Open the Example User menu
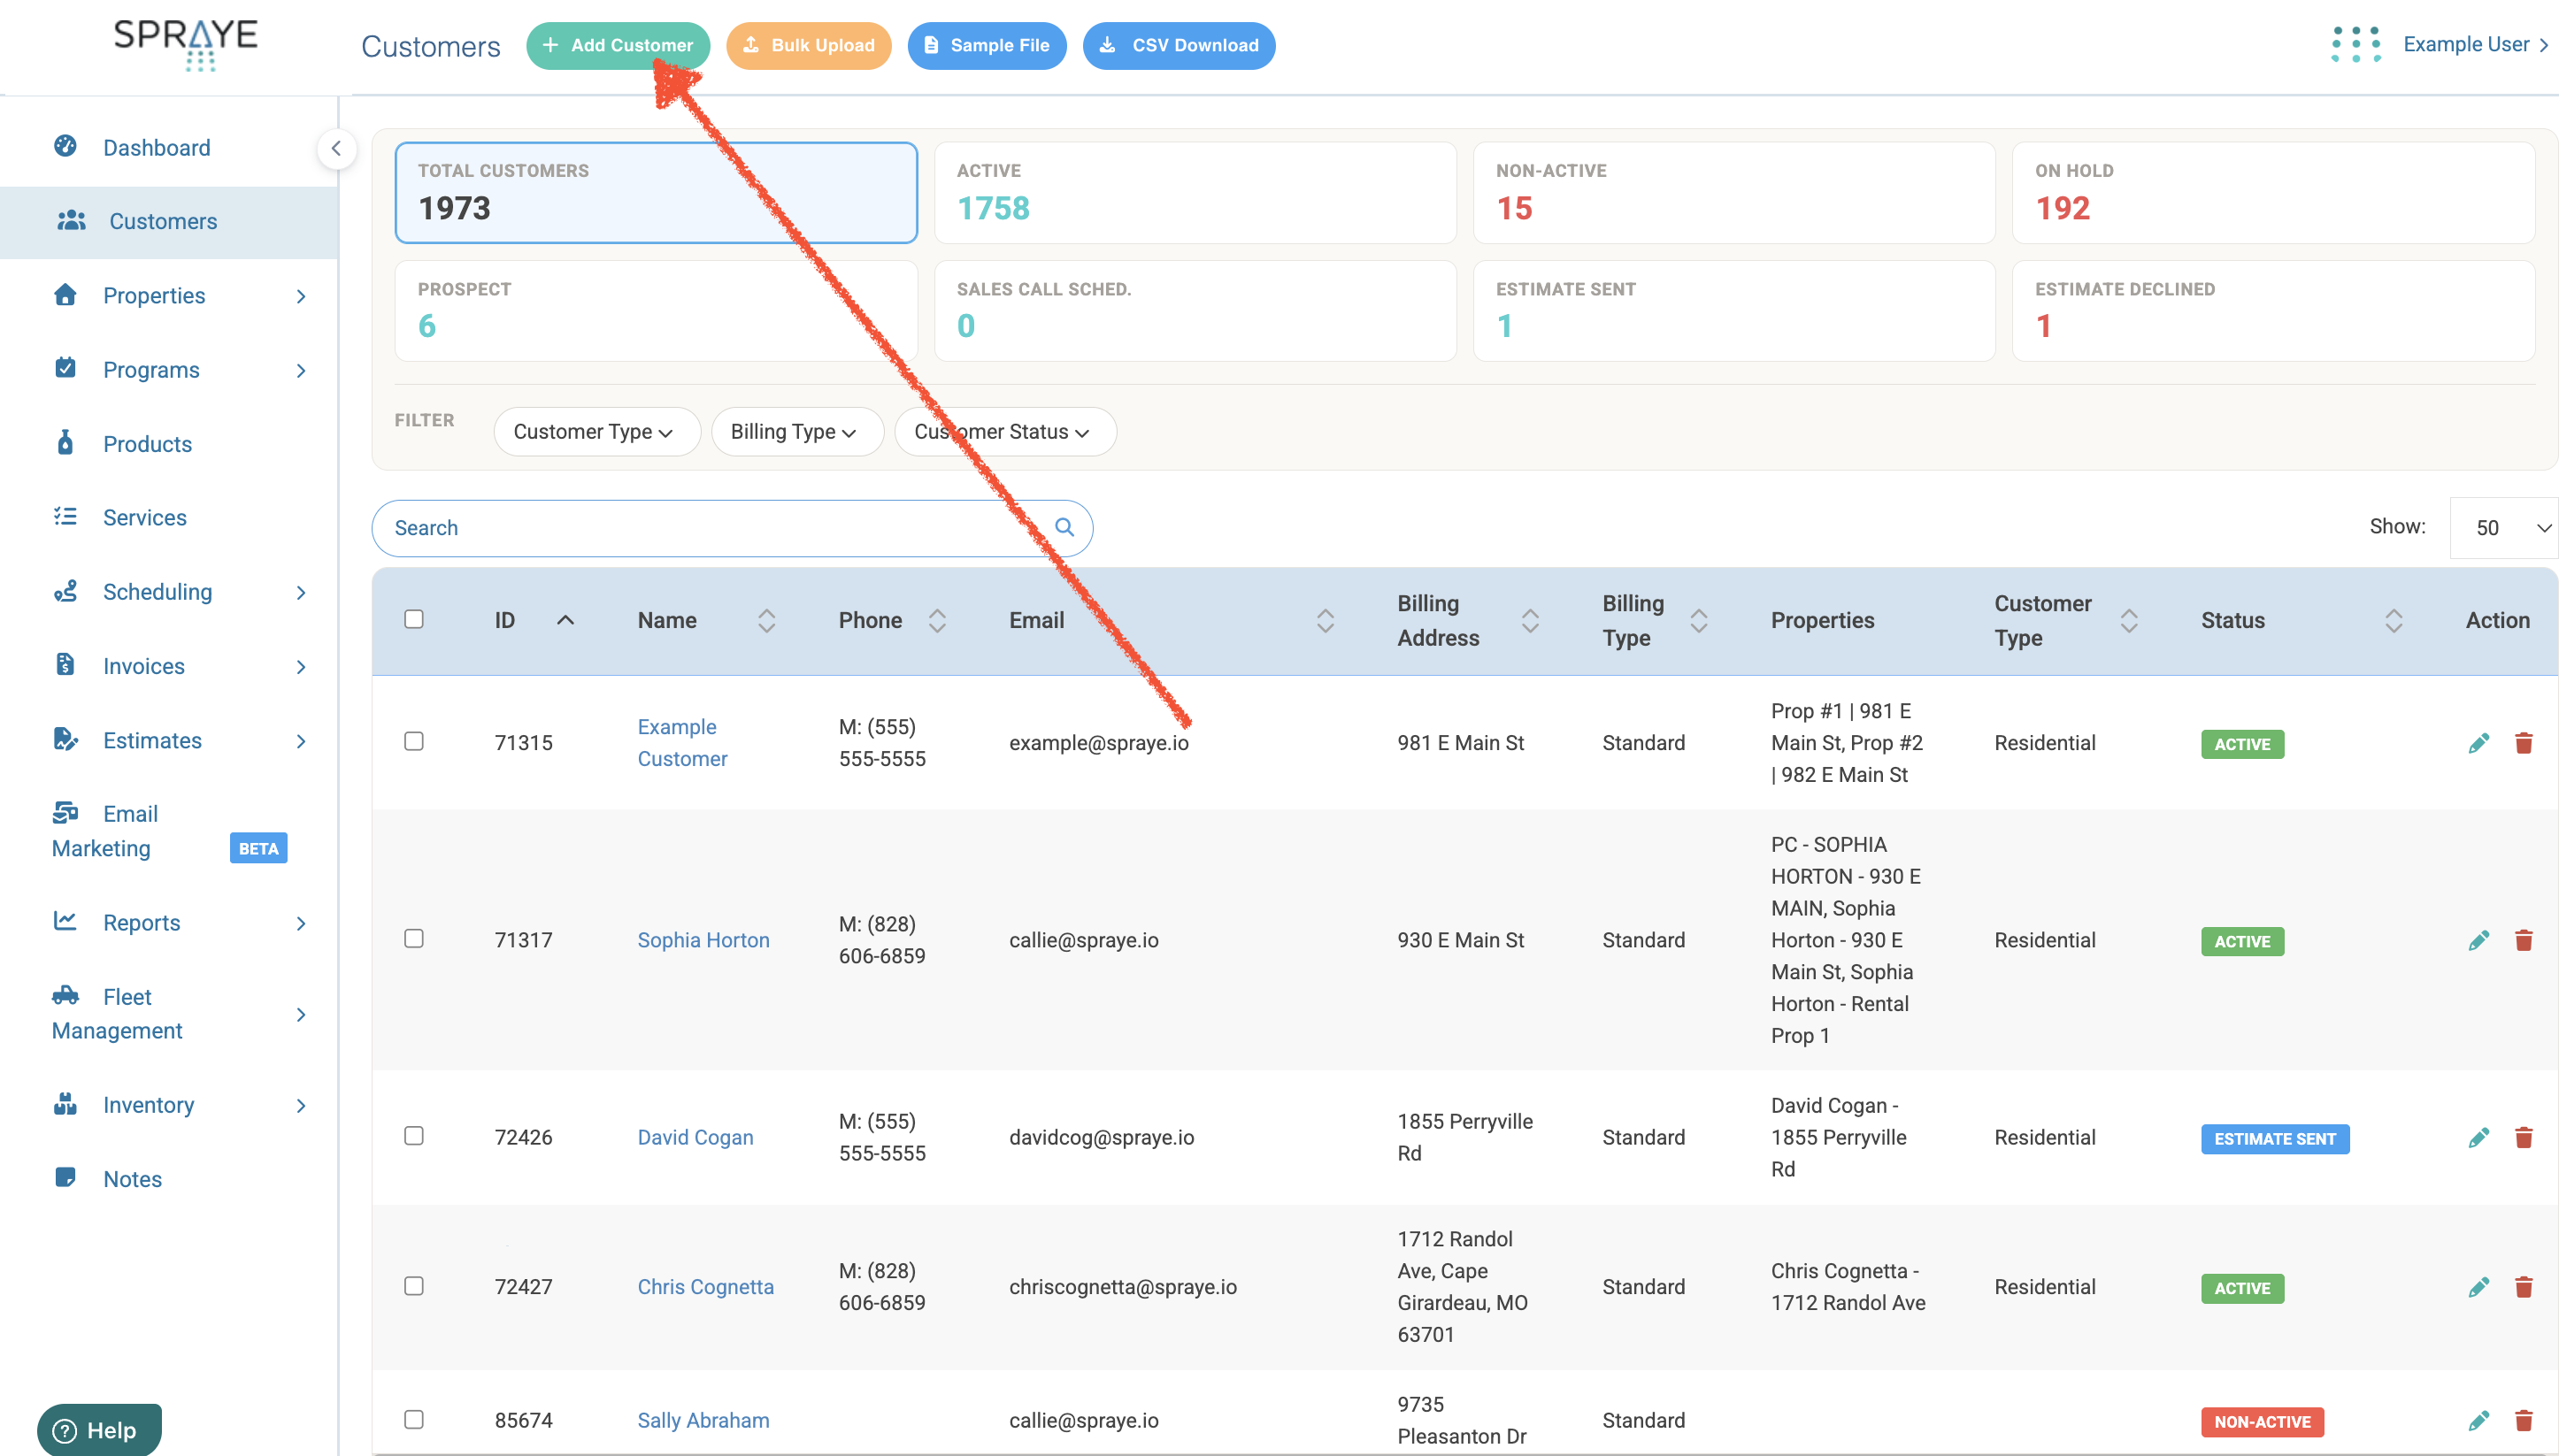The height and width of the screenshot is (1456, 2559). point(2474,44)
